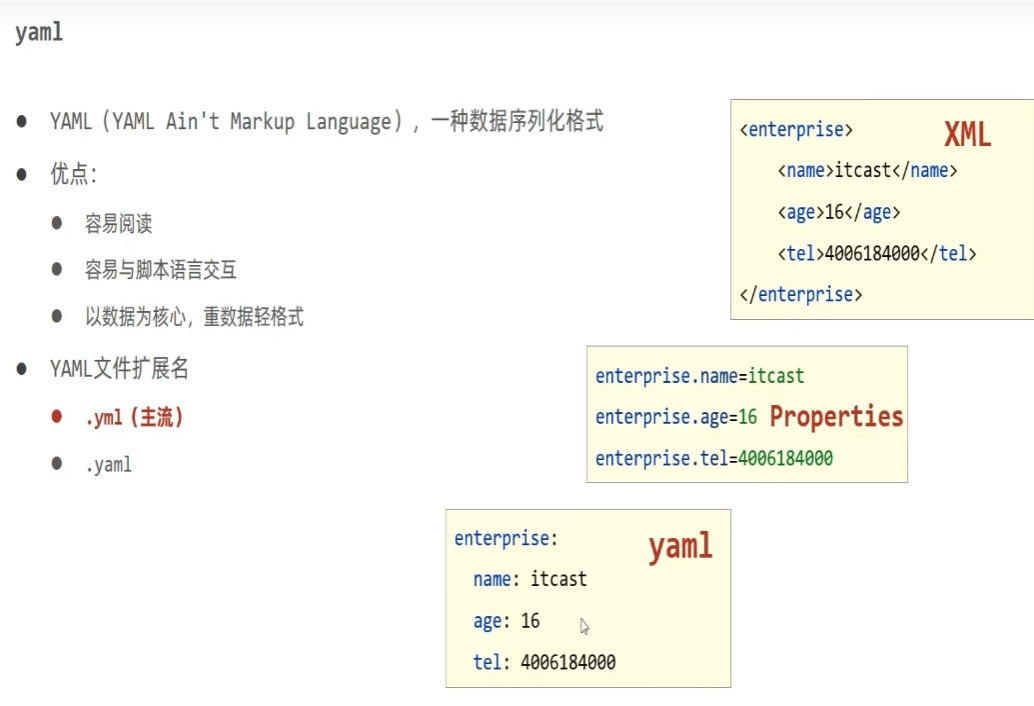1034x706 pixels.
Task: Click the "容易阅读" sub-bullet
Action: point(118,223)
